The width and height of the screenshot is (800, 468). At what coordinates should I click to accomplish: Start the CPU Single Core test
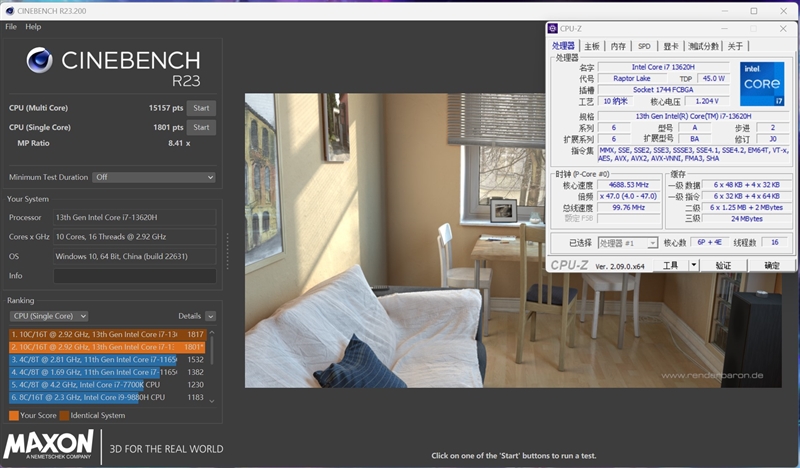click(201, 128)
